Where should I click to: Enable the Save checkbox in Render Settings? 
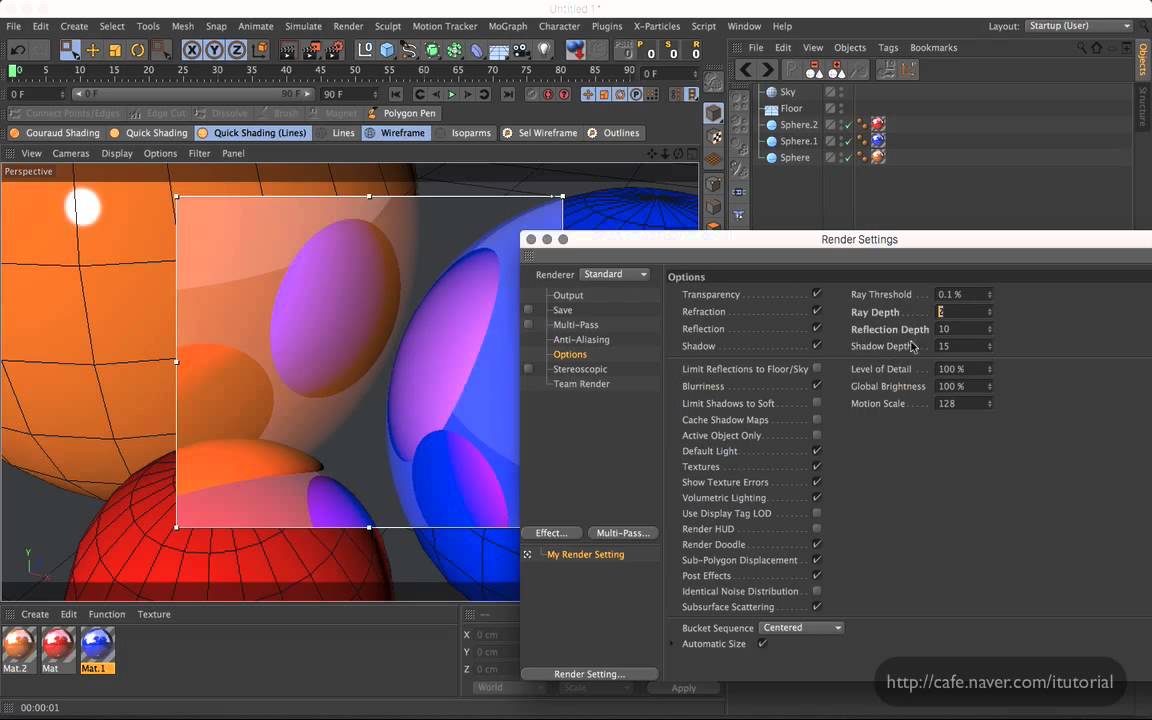coord(528,310)
